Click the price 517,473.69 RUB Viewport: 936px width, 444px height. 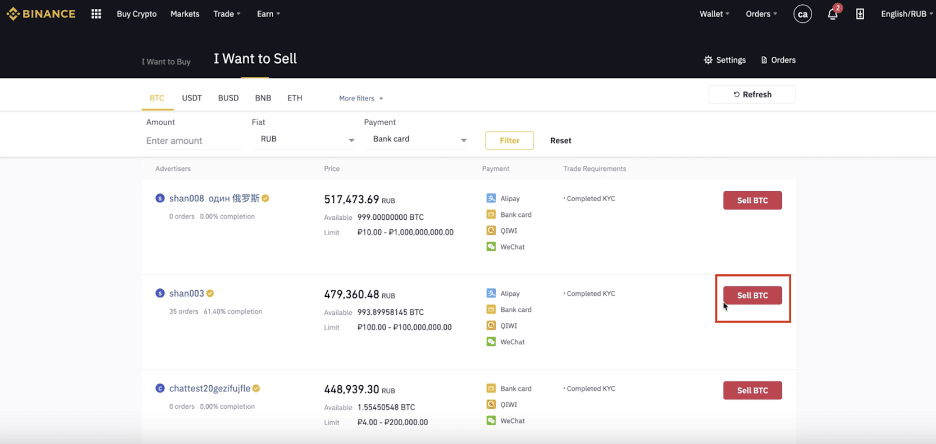359,199
